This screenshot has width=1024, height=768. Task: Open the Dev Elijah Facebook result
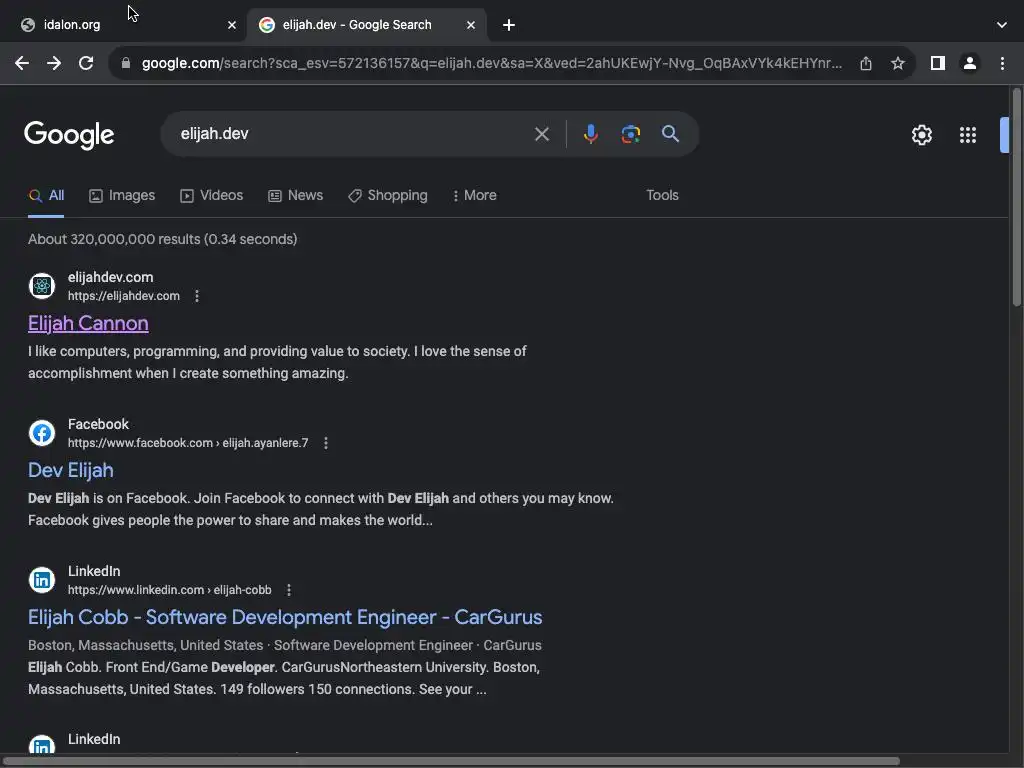point(71,470)
